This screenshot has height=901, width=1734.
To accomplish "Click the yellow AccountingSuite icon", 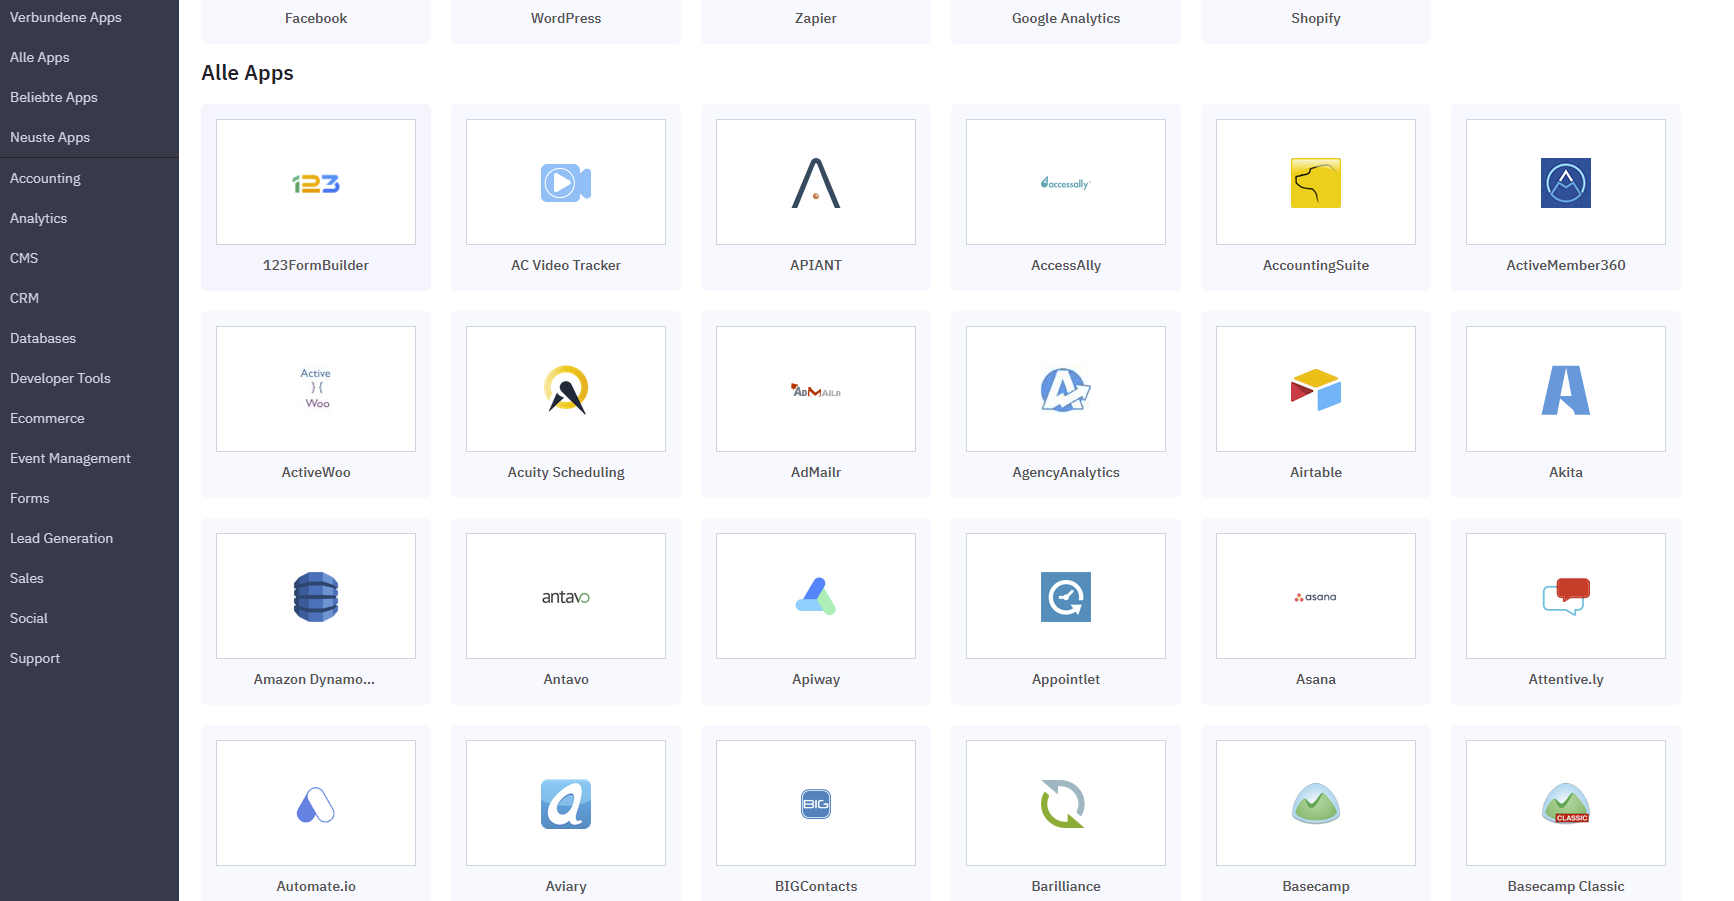I will (1316, 183).
